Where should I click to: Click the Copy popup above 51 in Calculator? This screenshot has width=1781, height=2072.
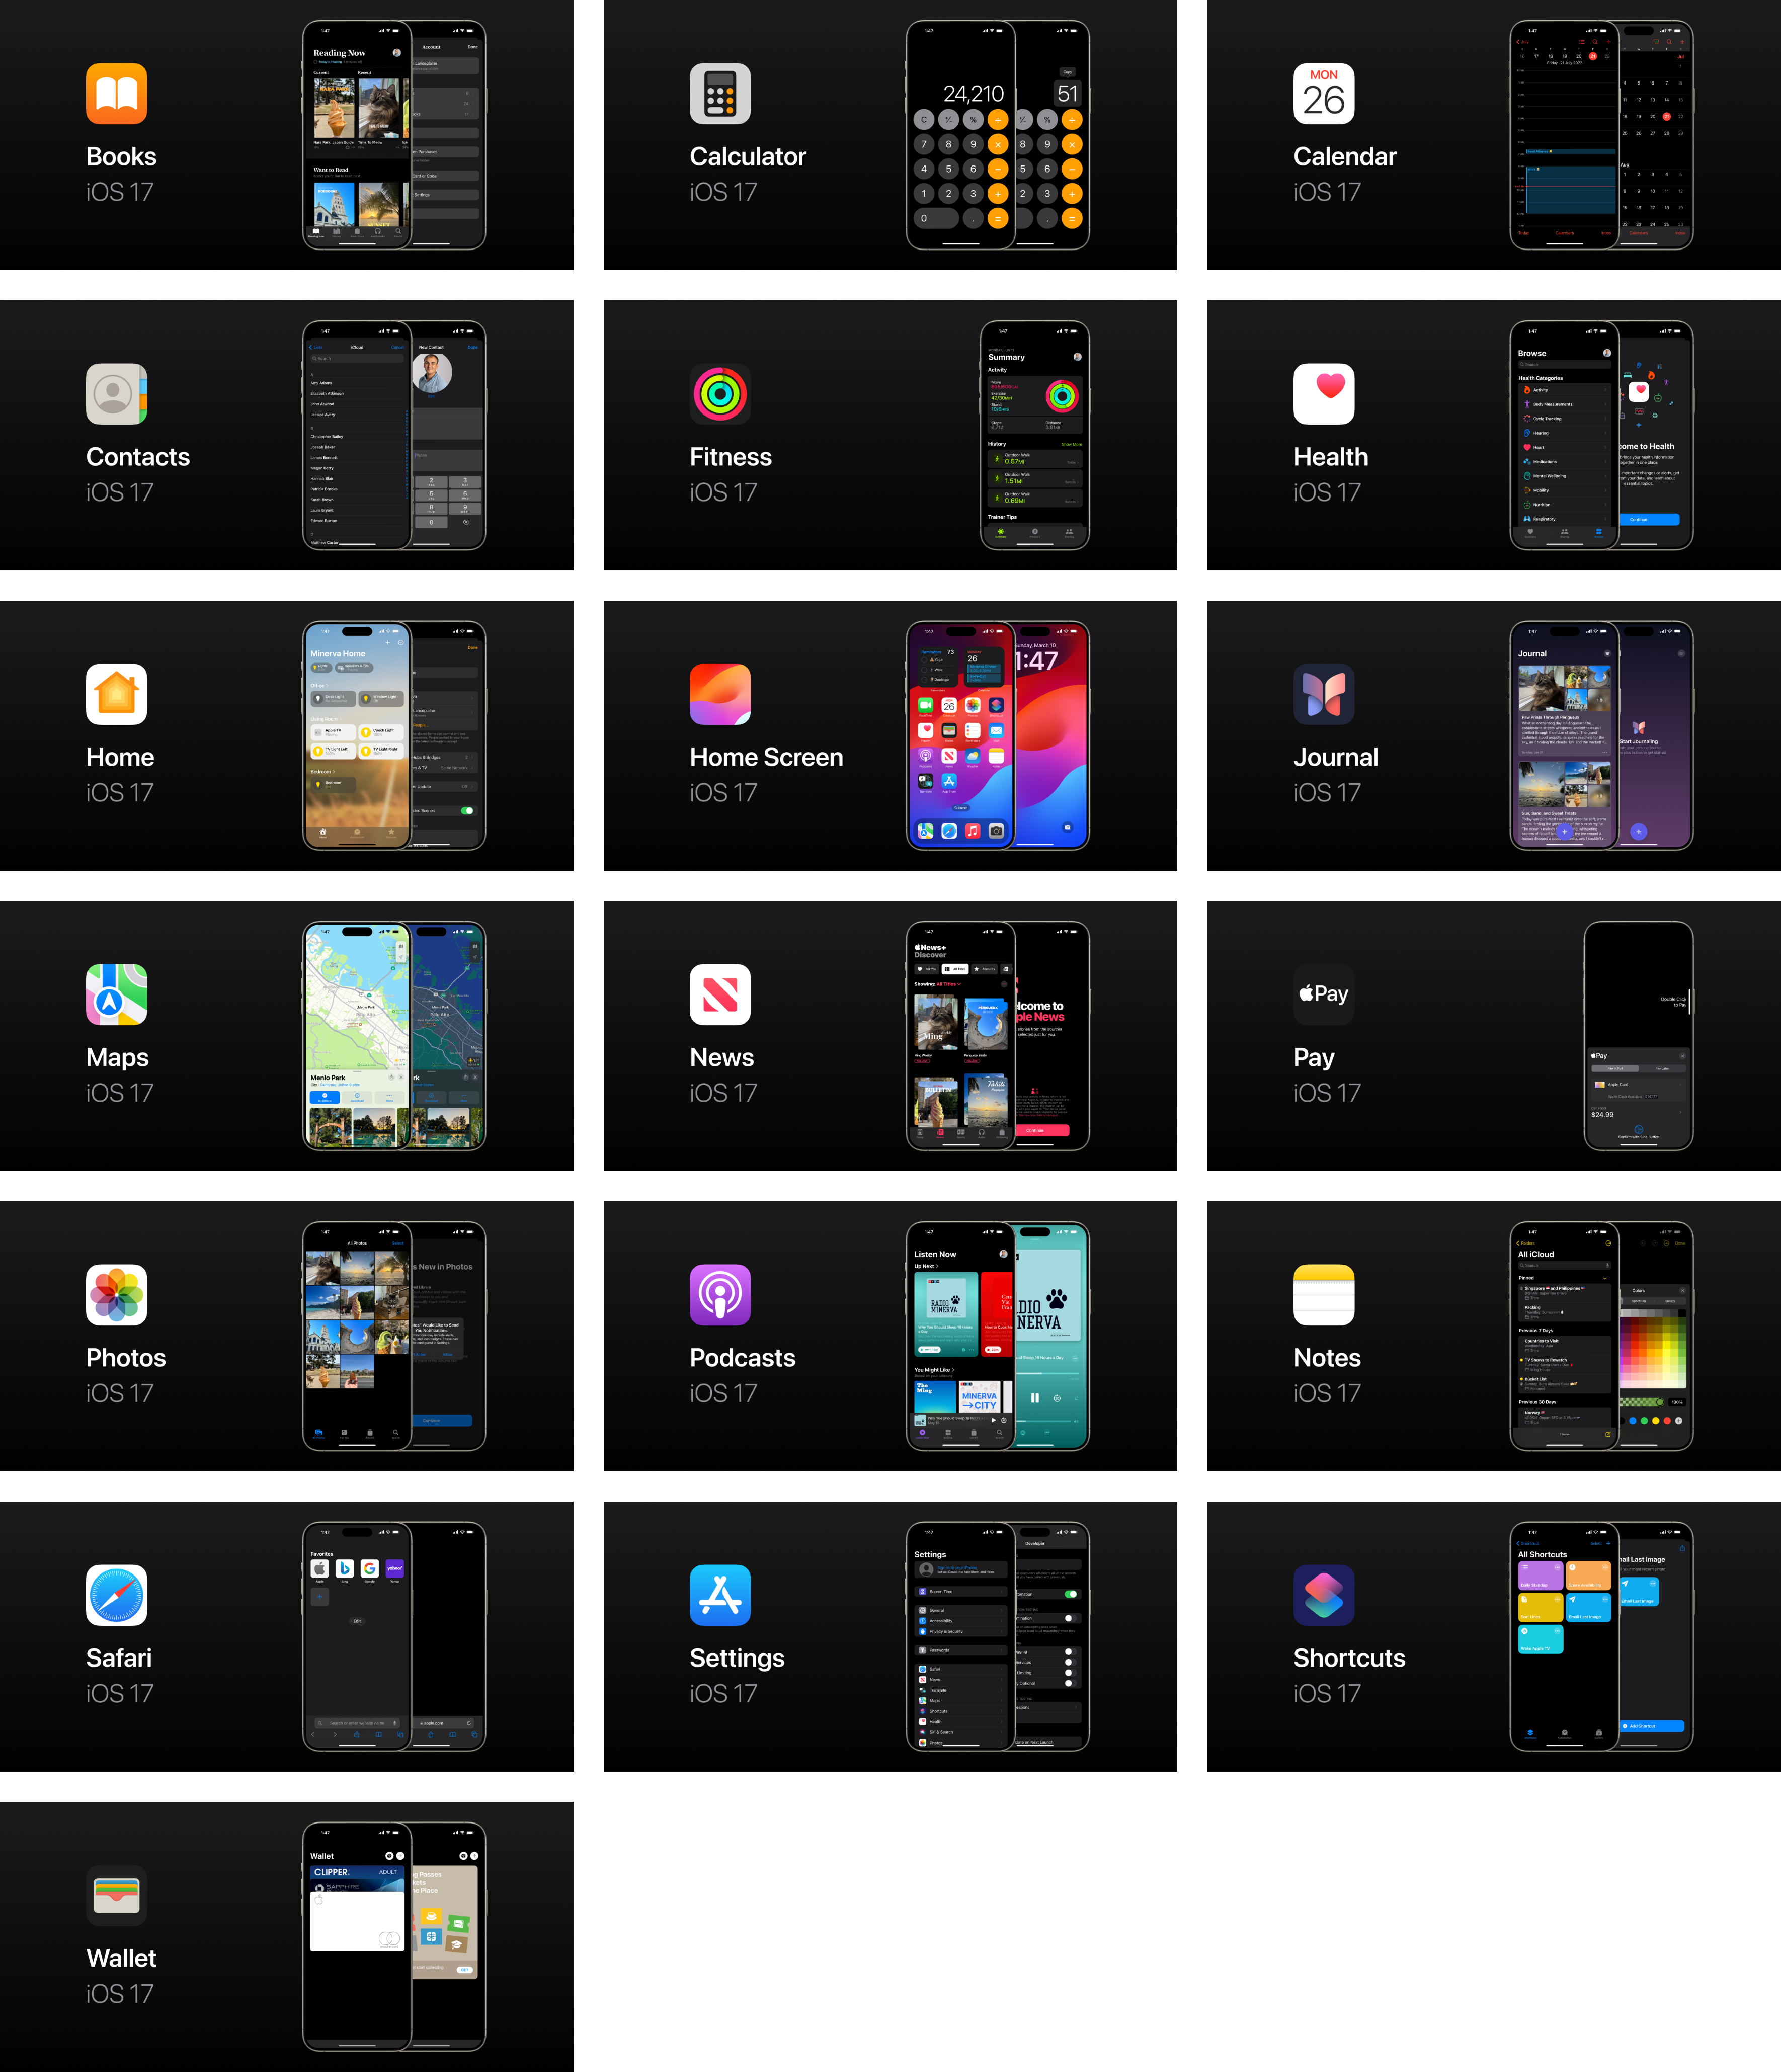point(1067,72)
